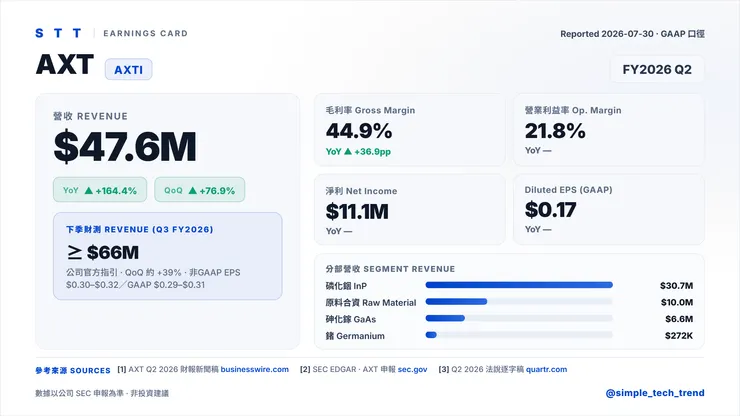740x416 pixels.
Task: Click the $47.6M revenue figure
Action: (x=125, y=147)
